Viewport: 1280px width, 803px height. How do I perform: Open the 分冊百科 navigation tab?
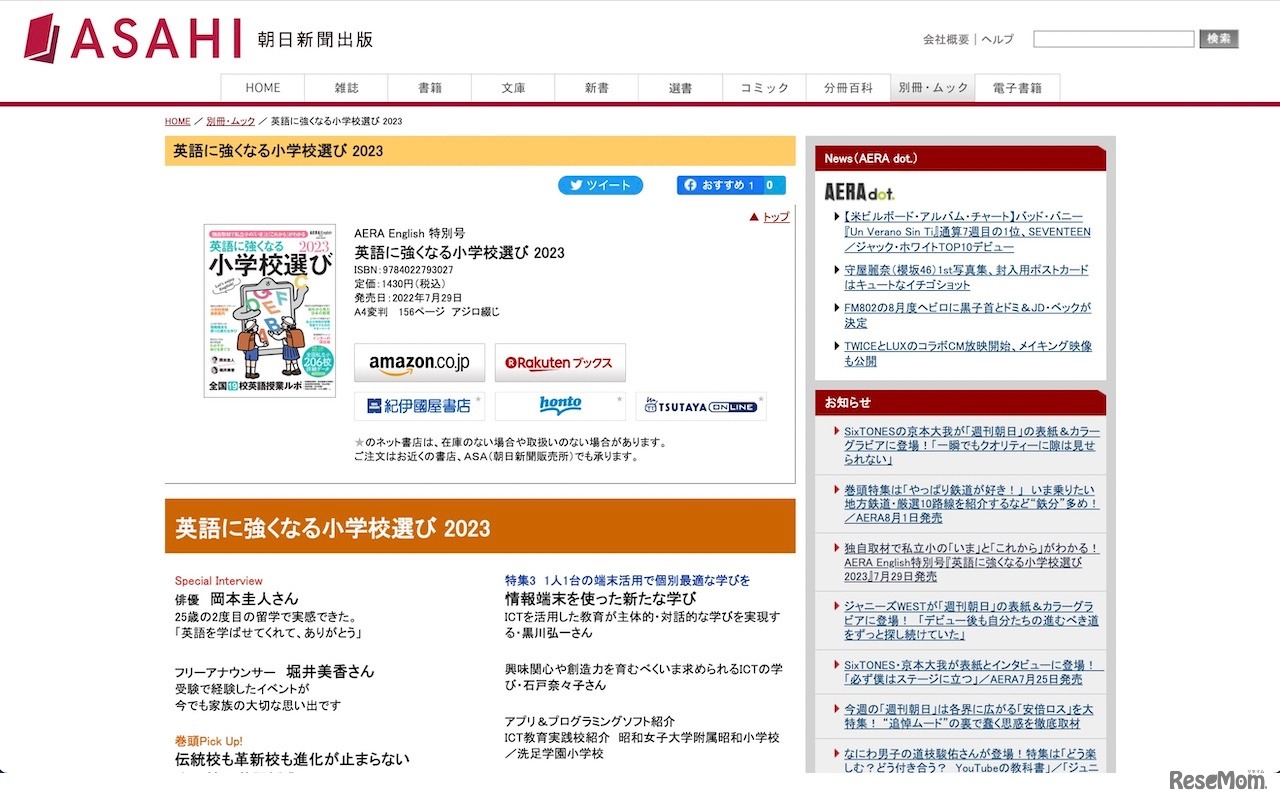pyautogui.click(x=848, y=88)
